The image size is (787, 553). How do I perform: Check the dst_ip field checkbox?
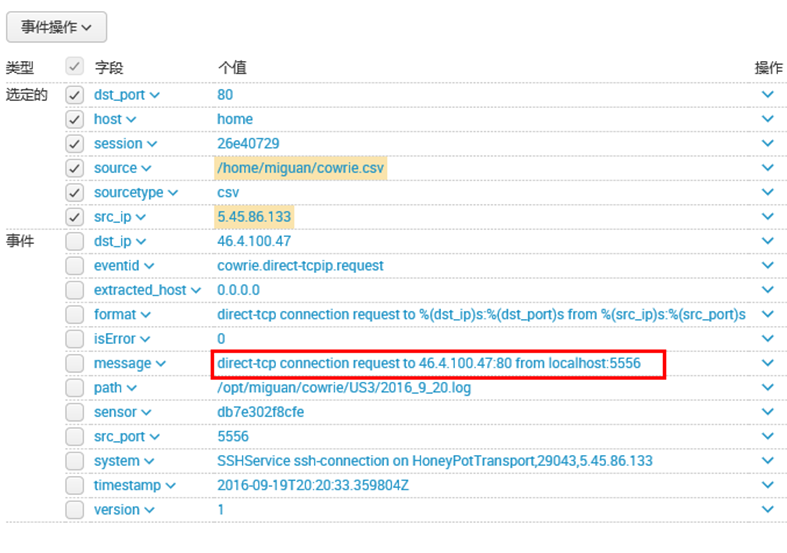pyautogui.click(x=74, y=241)
